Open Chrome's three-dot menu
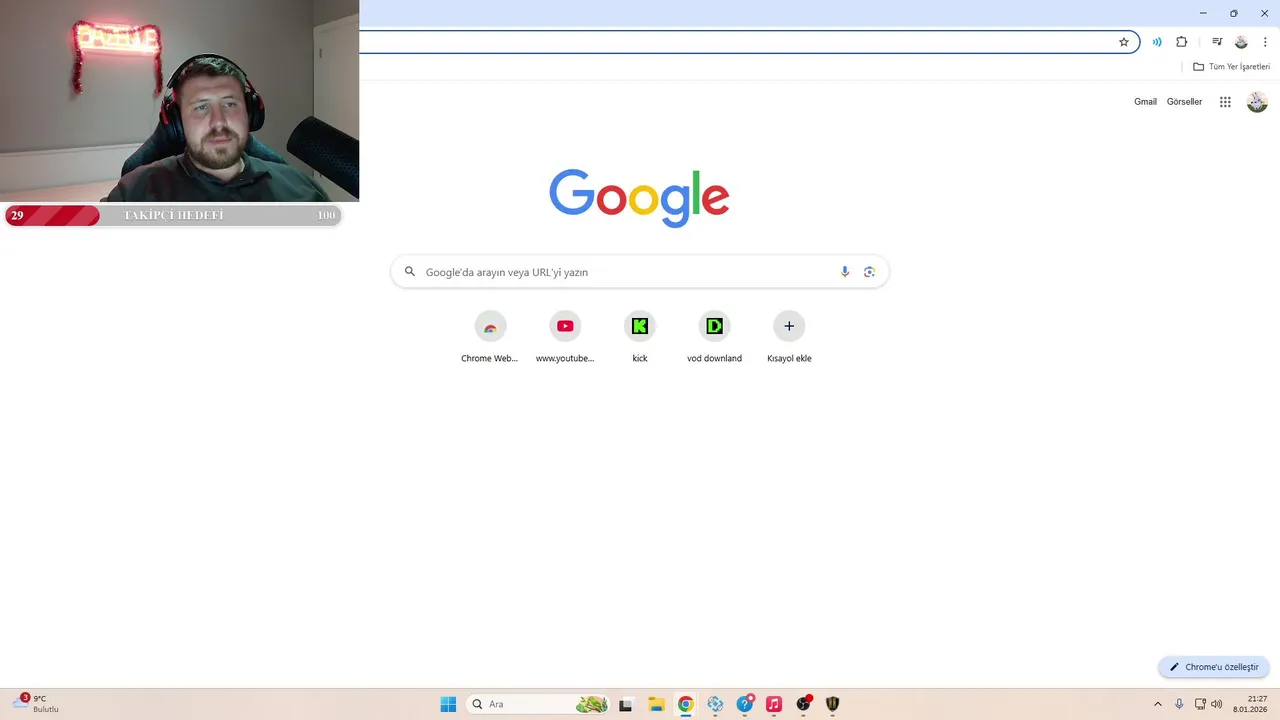The image size is (1280, 720). pos(1265,42)
